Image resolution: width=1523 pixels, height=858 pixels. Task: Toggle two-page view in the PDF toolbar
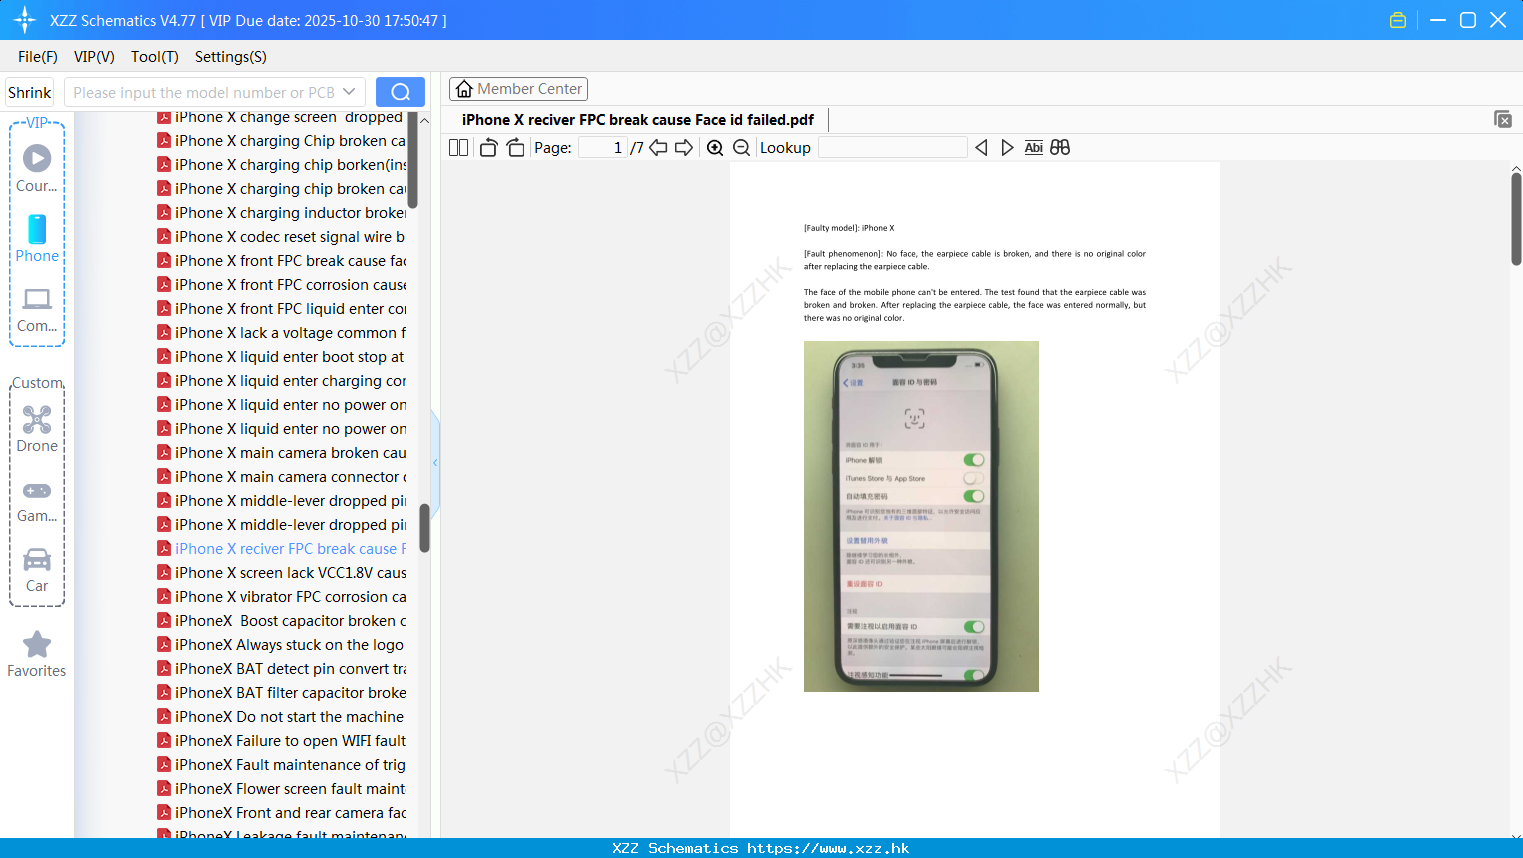click(458, 147)
